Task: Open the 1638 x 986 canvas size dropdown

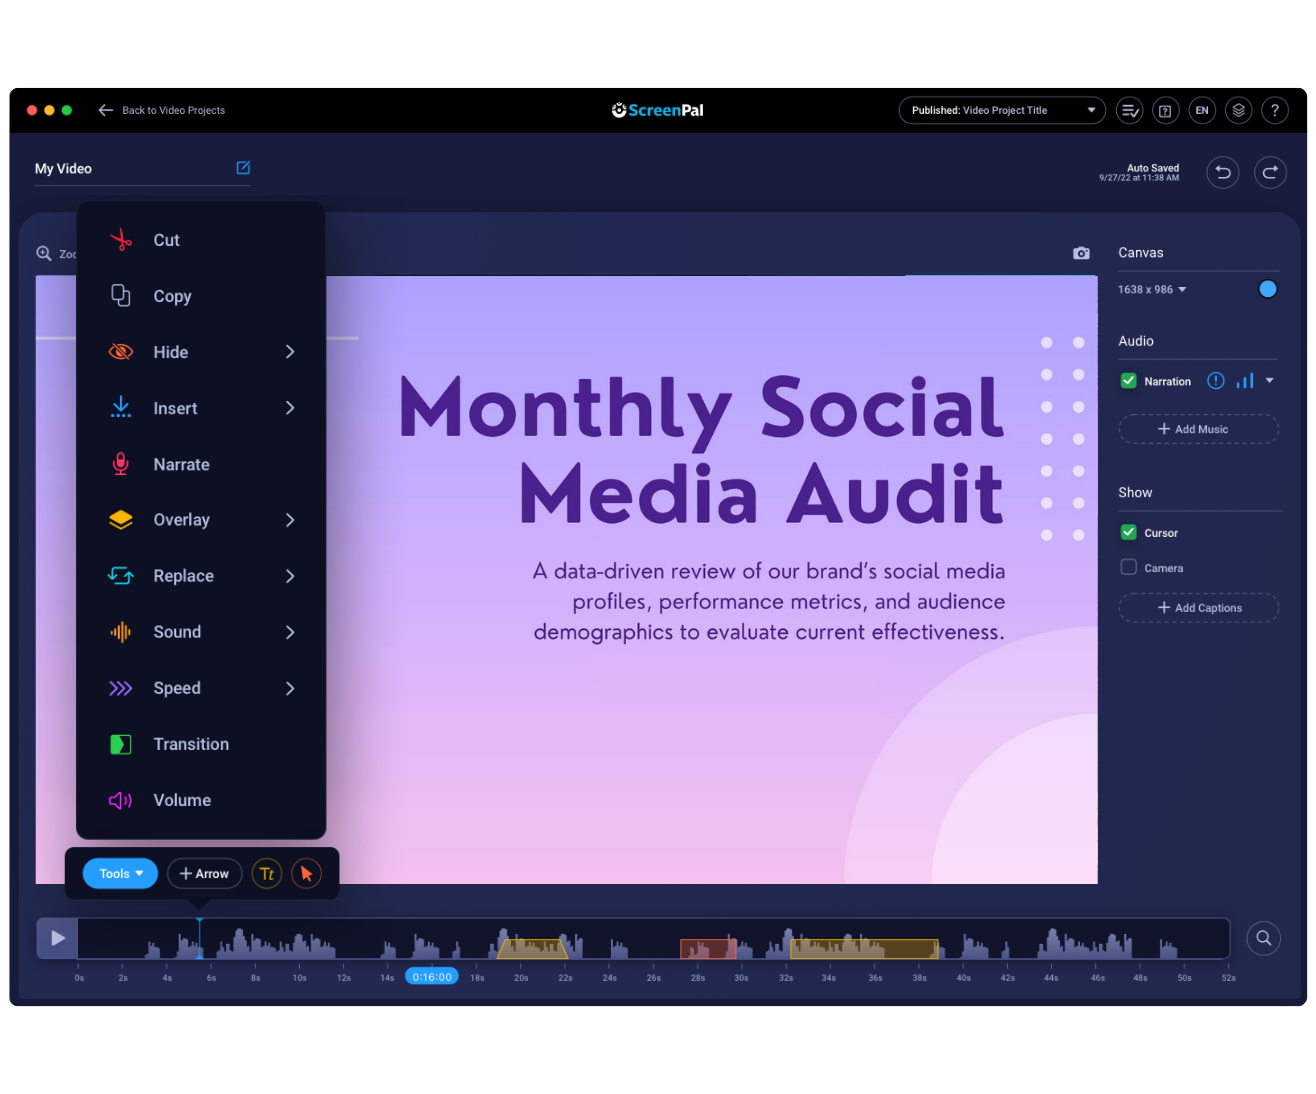Action: pyautogui.click(x=1152, y=289)
